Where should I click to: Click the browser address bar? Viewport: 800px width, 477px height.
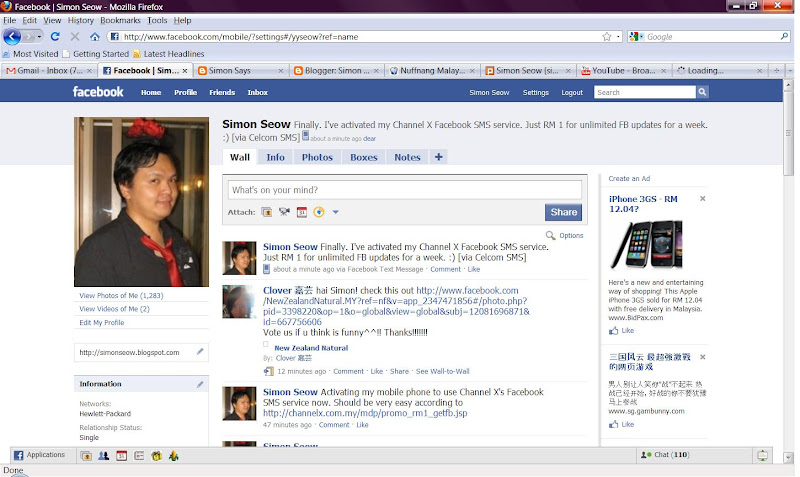[x=357, y=37]
